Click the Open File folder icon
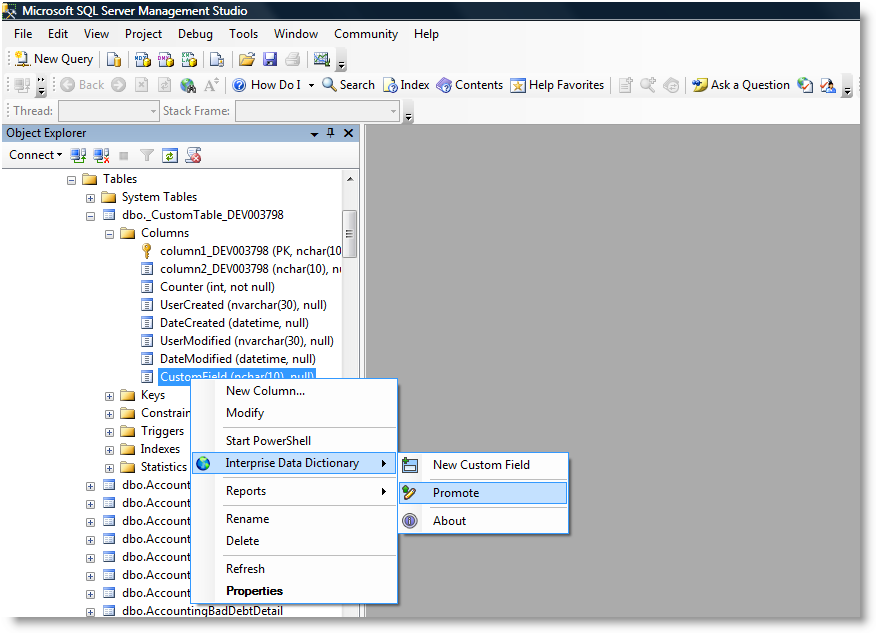The image size is (876, 633). click(247, 59)
